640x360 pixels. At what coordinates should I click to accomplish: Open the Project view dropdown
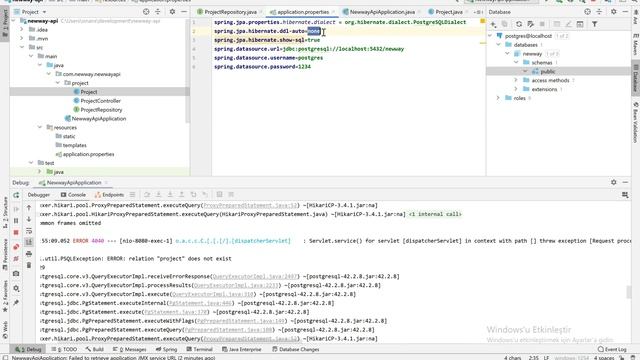pyautogui.click(x=30, y=12)
